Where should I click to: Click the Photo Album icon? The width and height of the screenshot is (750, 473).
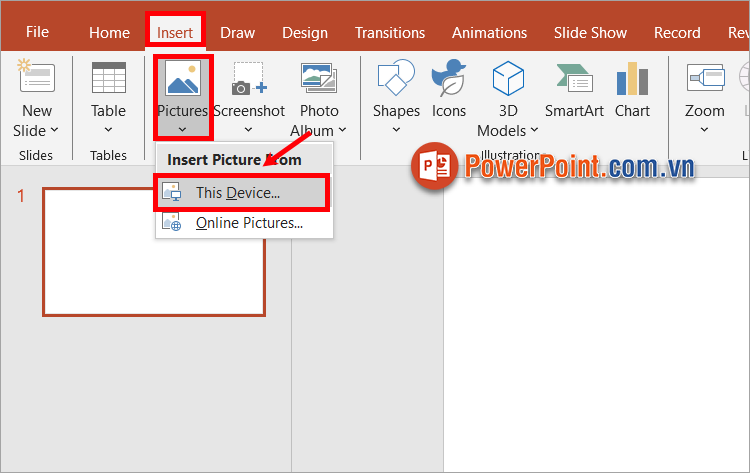[x=319, y=78]
